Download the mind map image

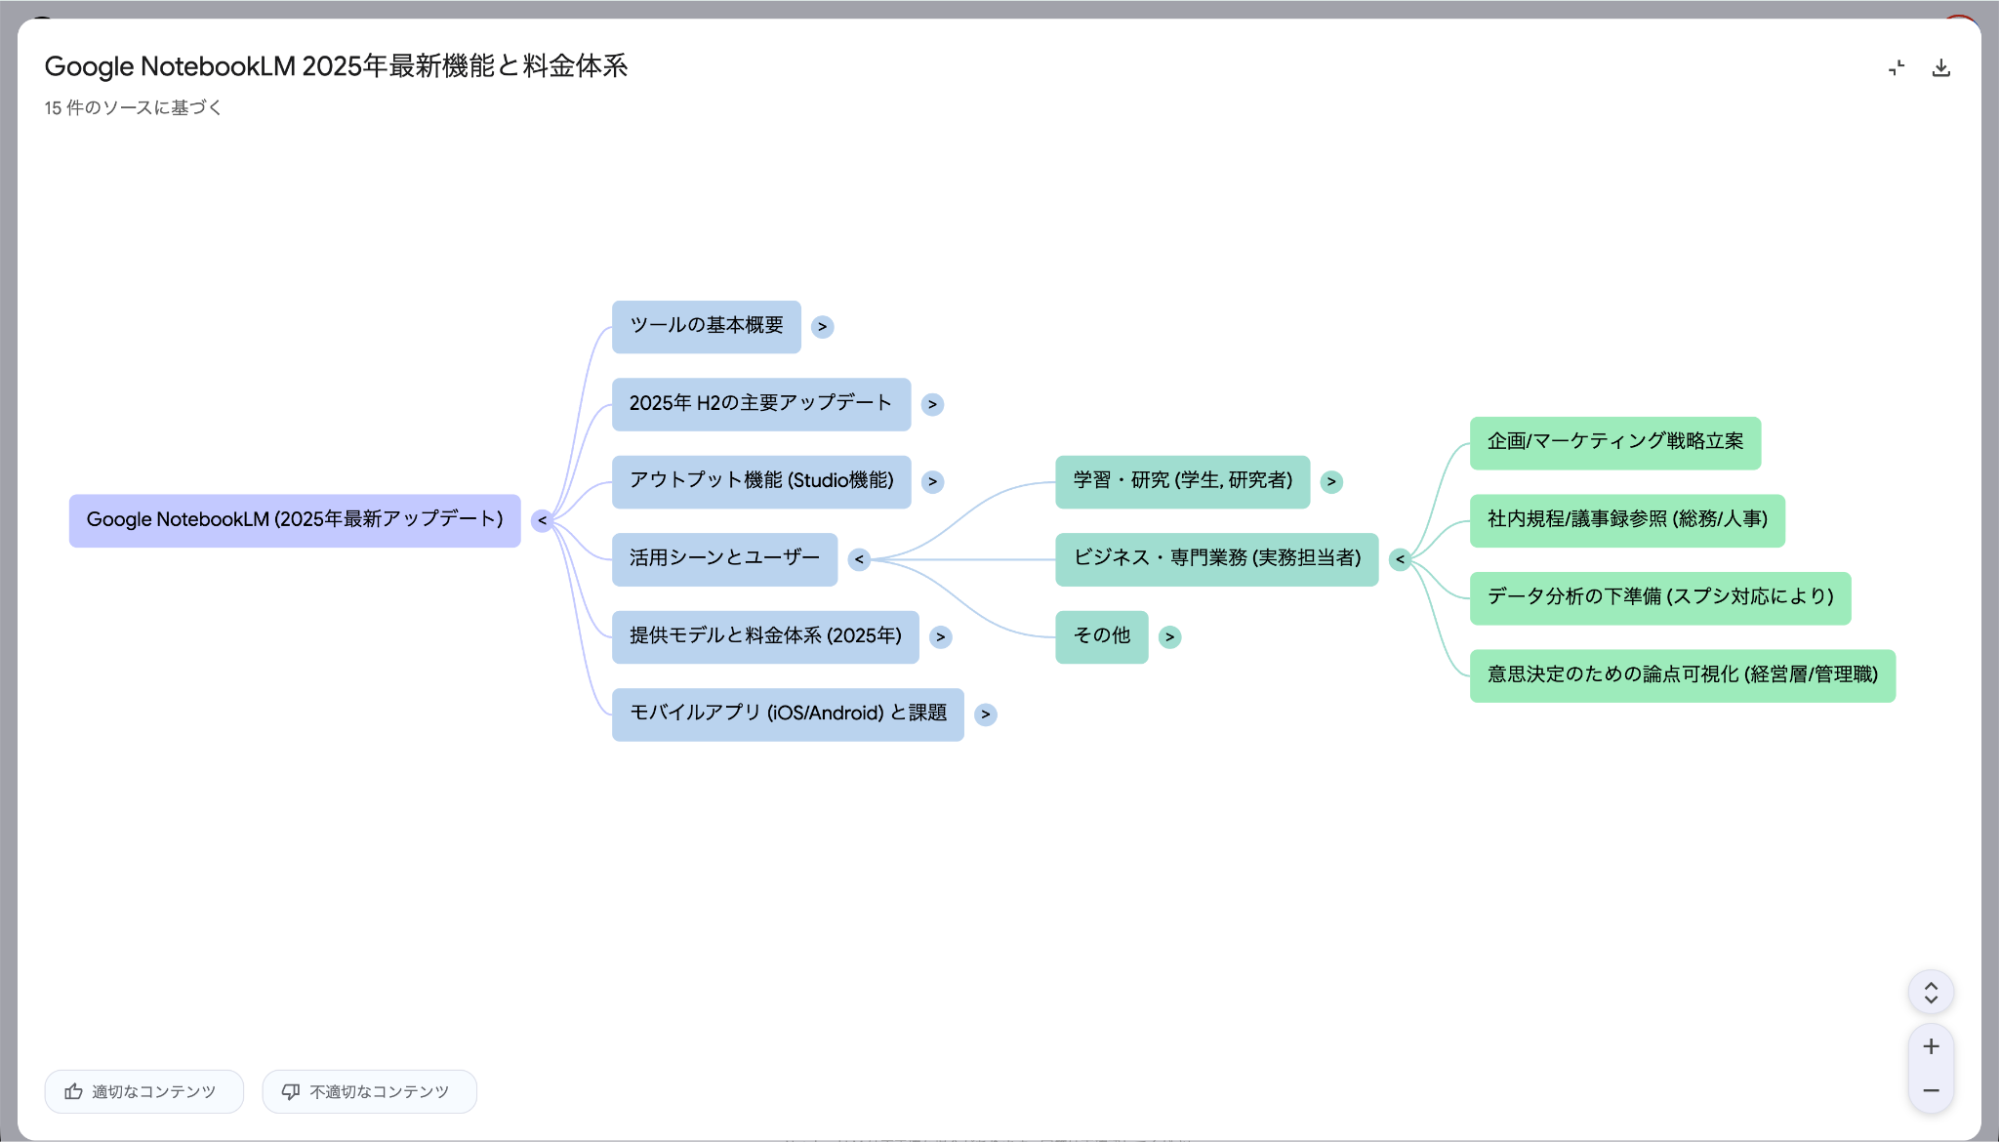point(1943,66)
